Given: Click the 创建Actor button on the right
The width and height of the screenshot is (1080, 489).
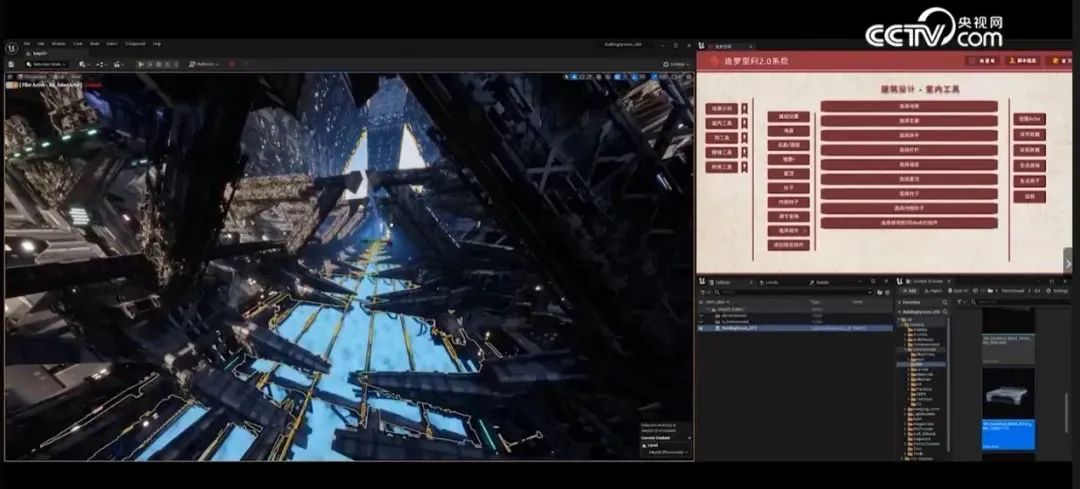Looking at the screenshot, I should point(1029,119).
